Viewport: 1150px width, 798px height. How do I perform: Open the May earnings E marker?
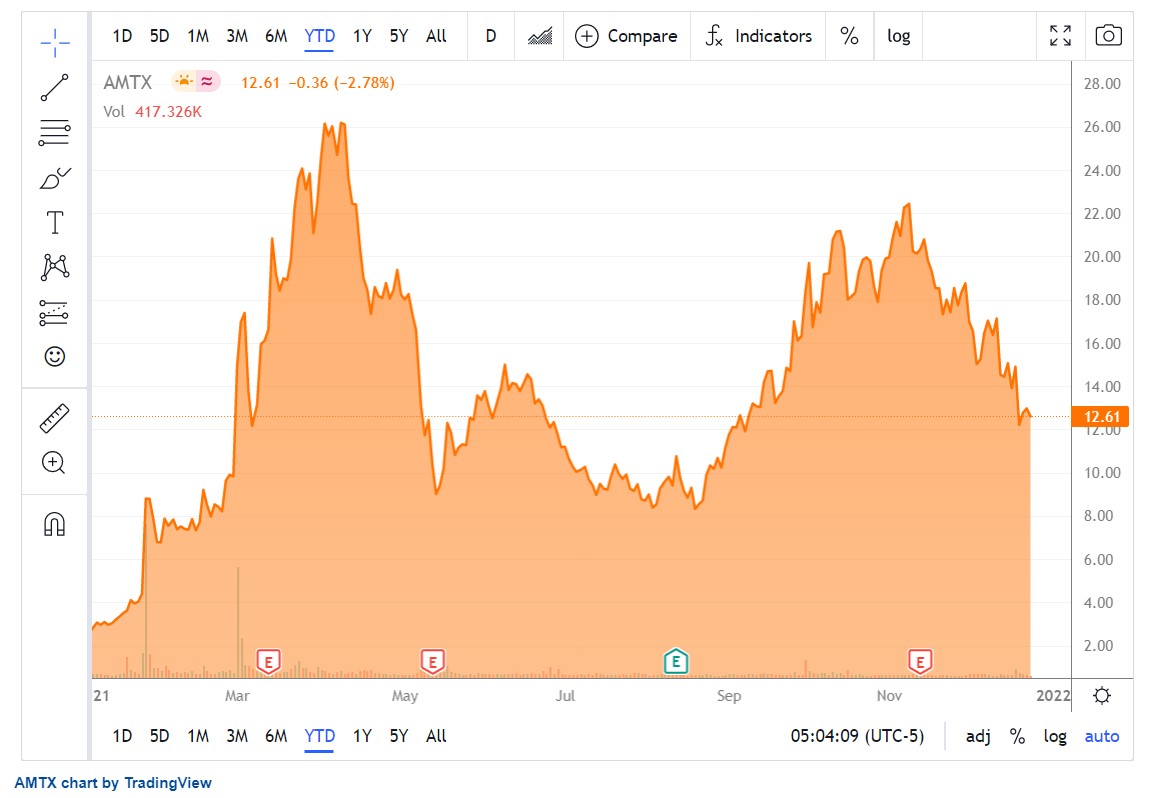[433, 662]
